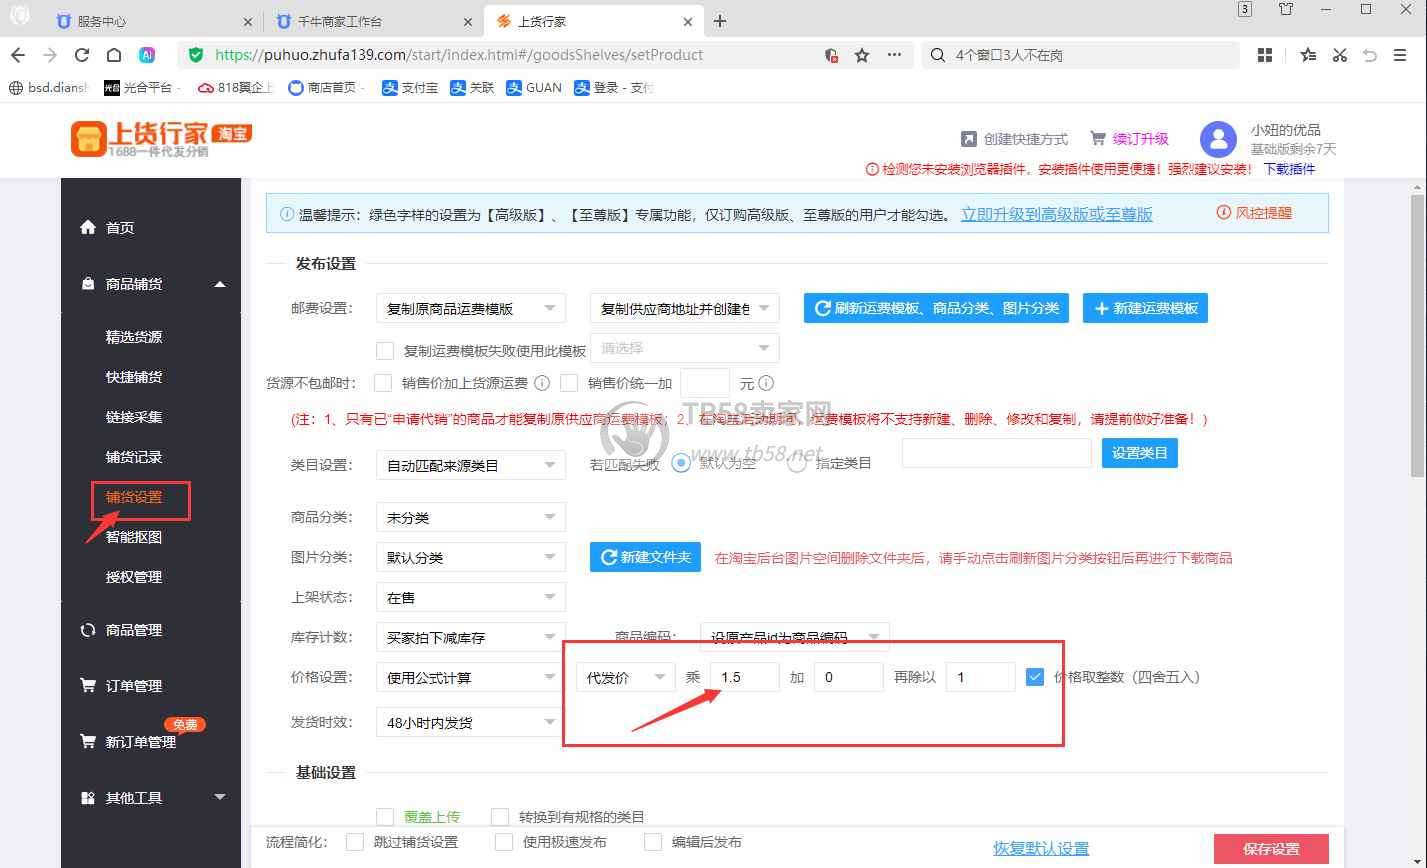Screen dimensions: 1427x868
Task: Open 授权管理 in the sidebar
Action: (x=134, y=577)
